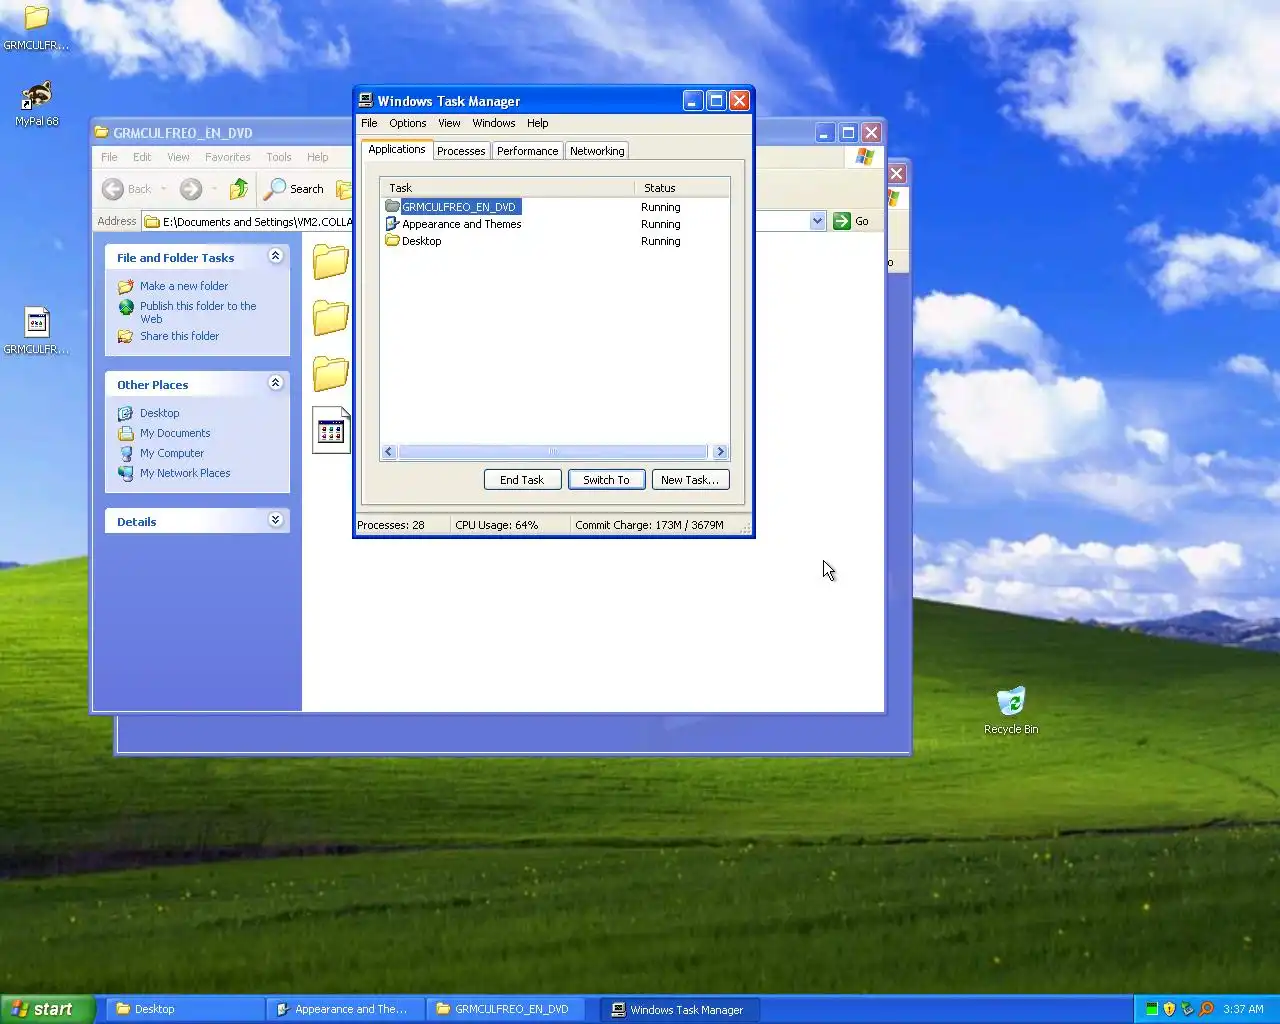Viewport: 1280px width, 1024px height.
Task: Select the GRMCULFR disc image file on desktop
Action: coord(37,322)
